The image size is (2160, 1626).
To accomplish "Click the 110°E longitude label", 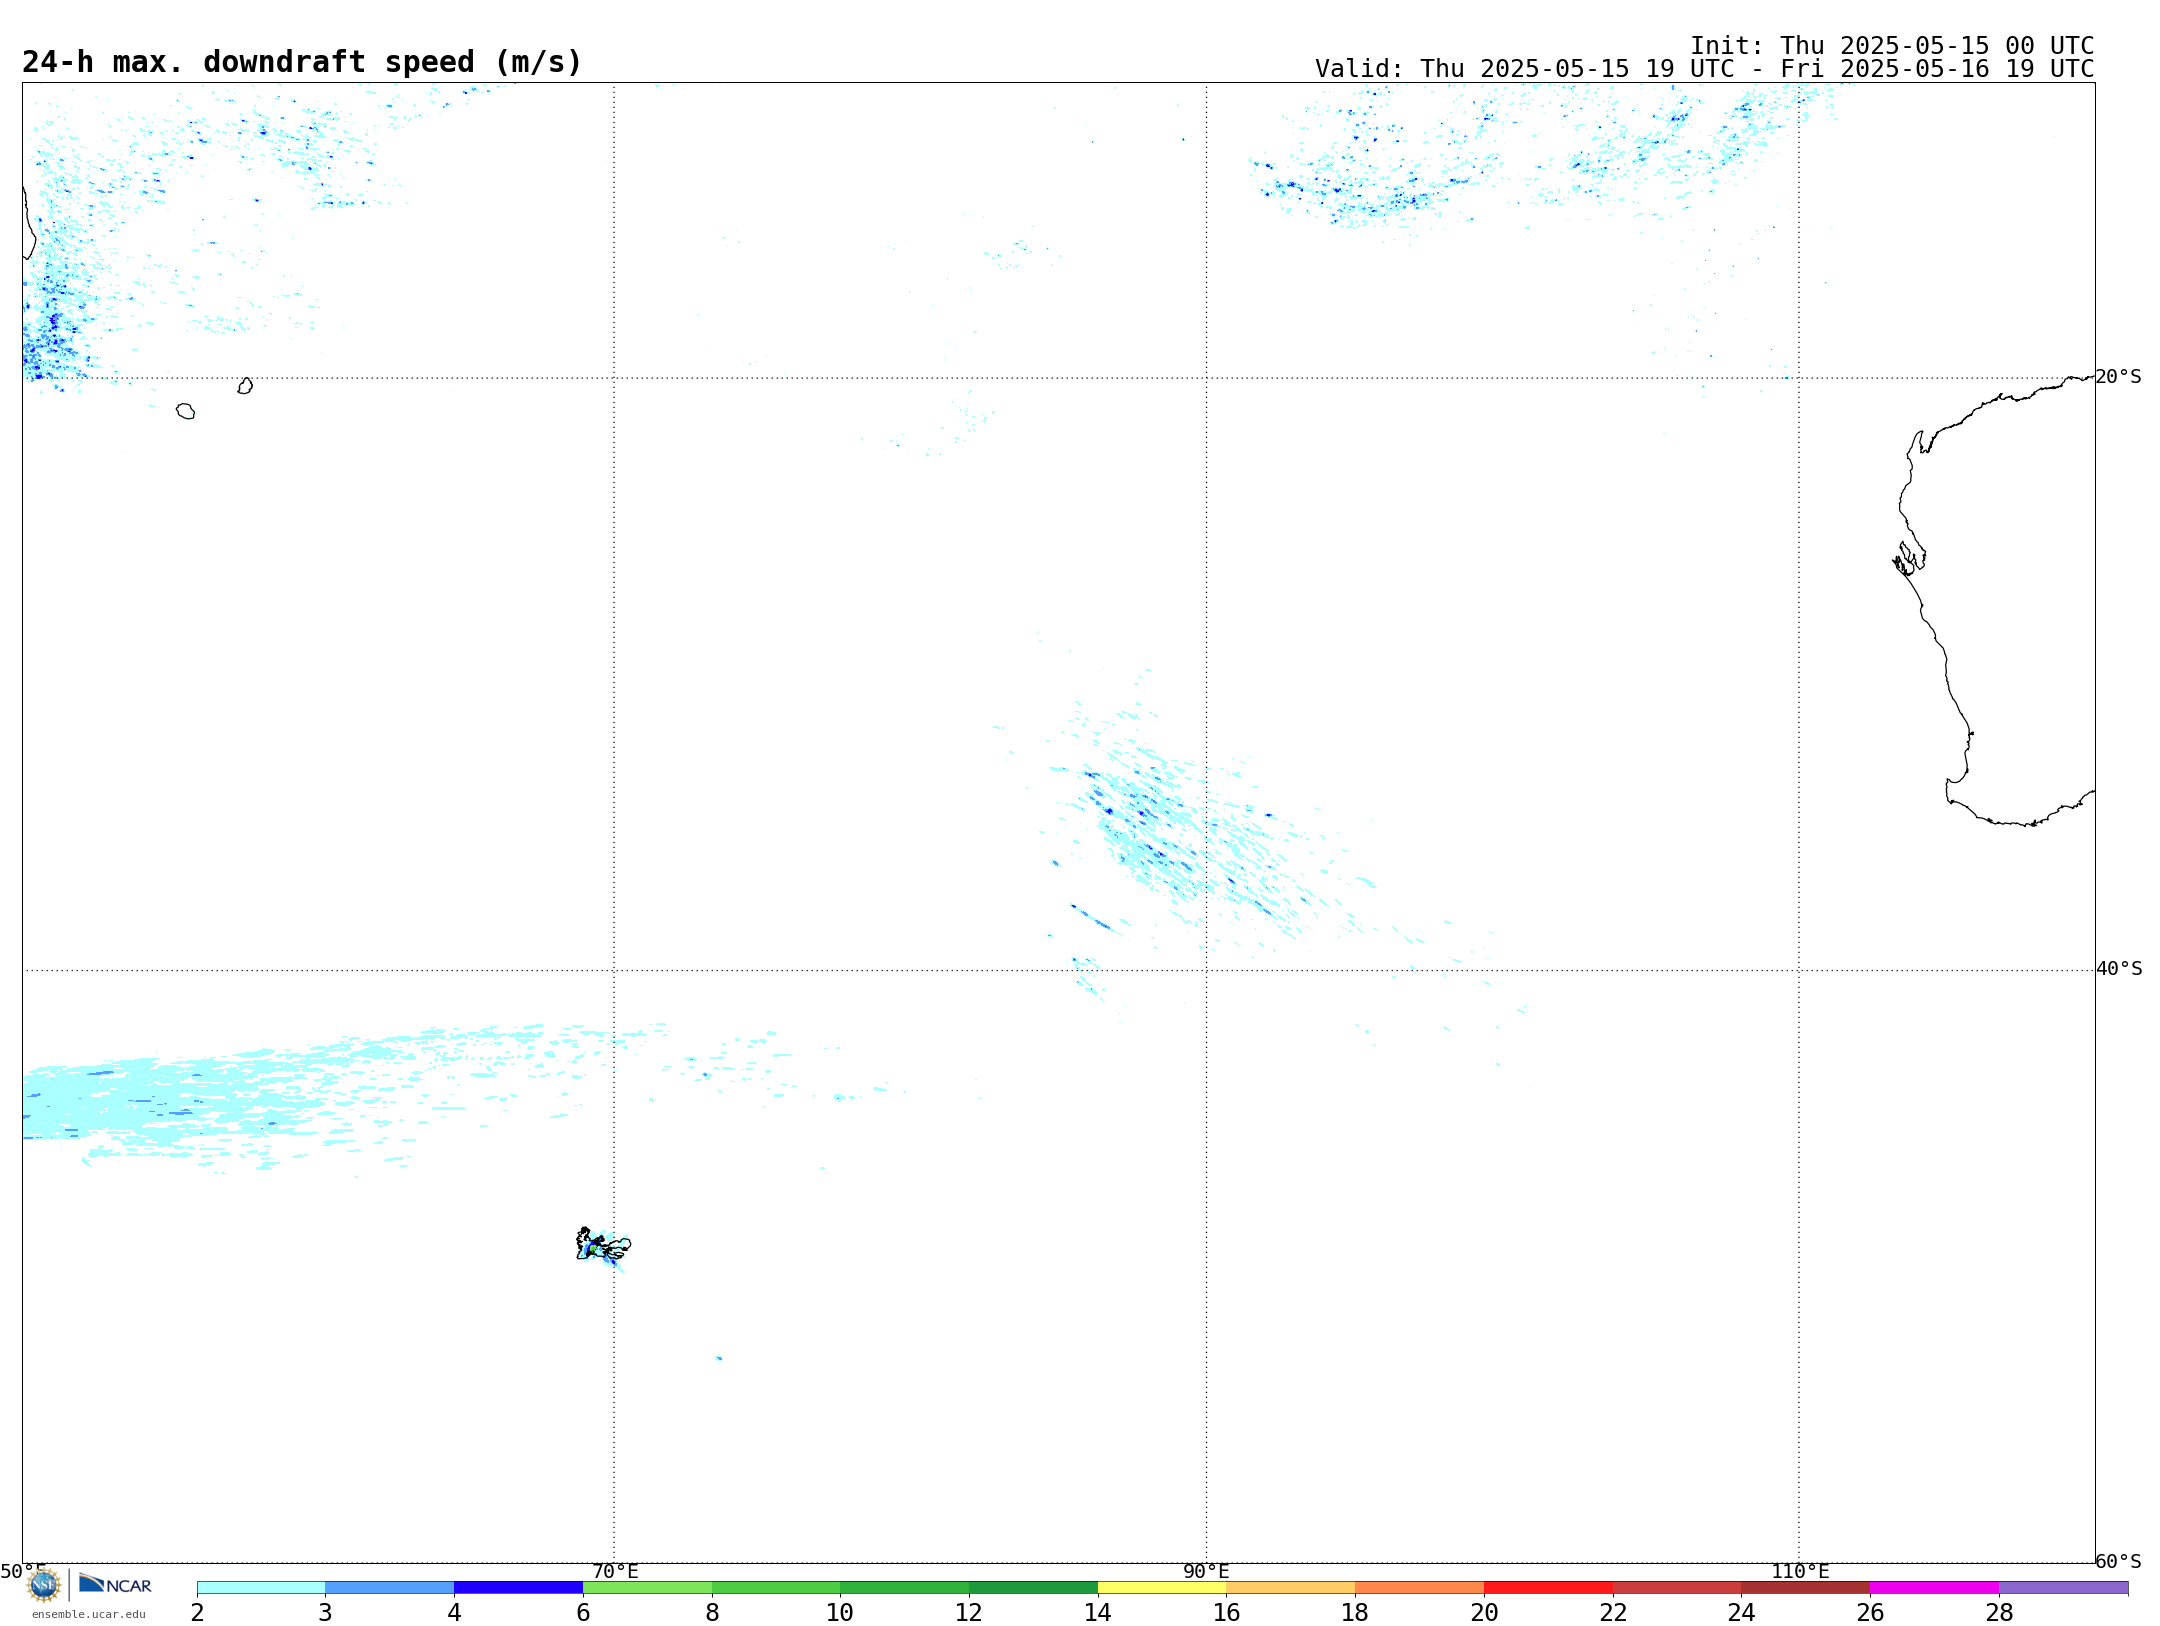I will pyautogui.click(x=1800, y=1572).
